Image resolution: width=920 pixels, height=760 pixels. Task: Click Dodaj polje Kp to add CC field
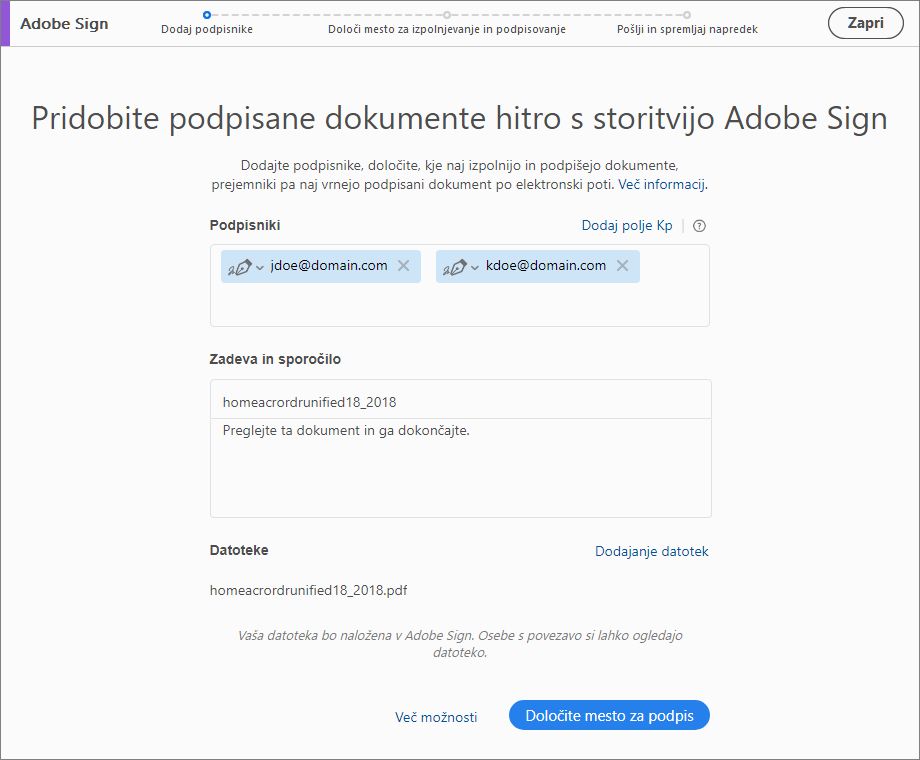[629, 226]
